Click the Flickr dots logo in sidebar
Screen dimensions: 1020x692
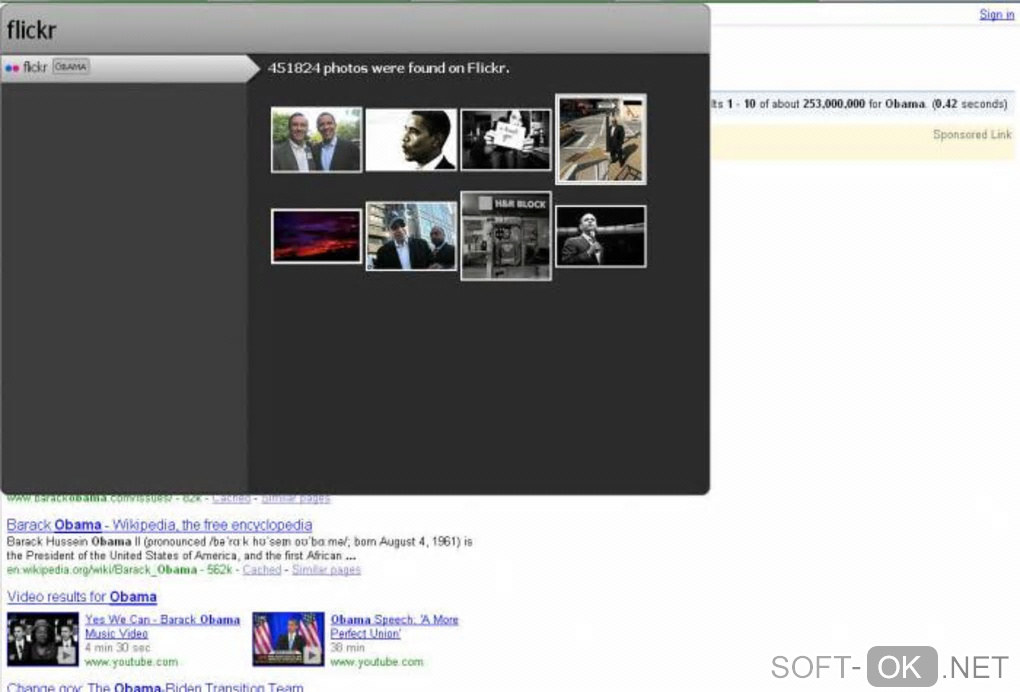click(12, 68)
